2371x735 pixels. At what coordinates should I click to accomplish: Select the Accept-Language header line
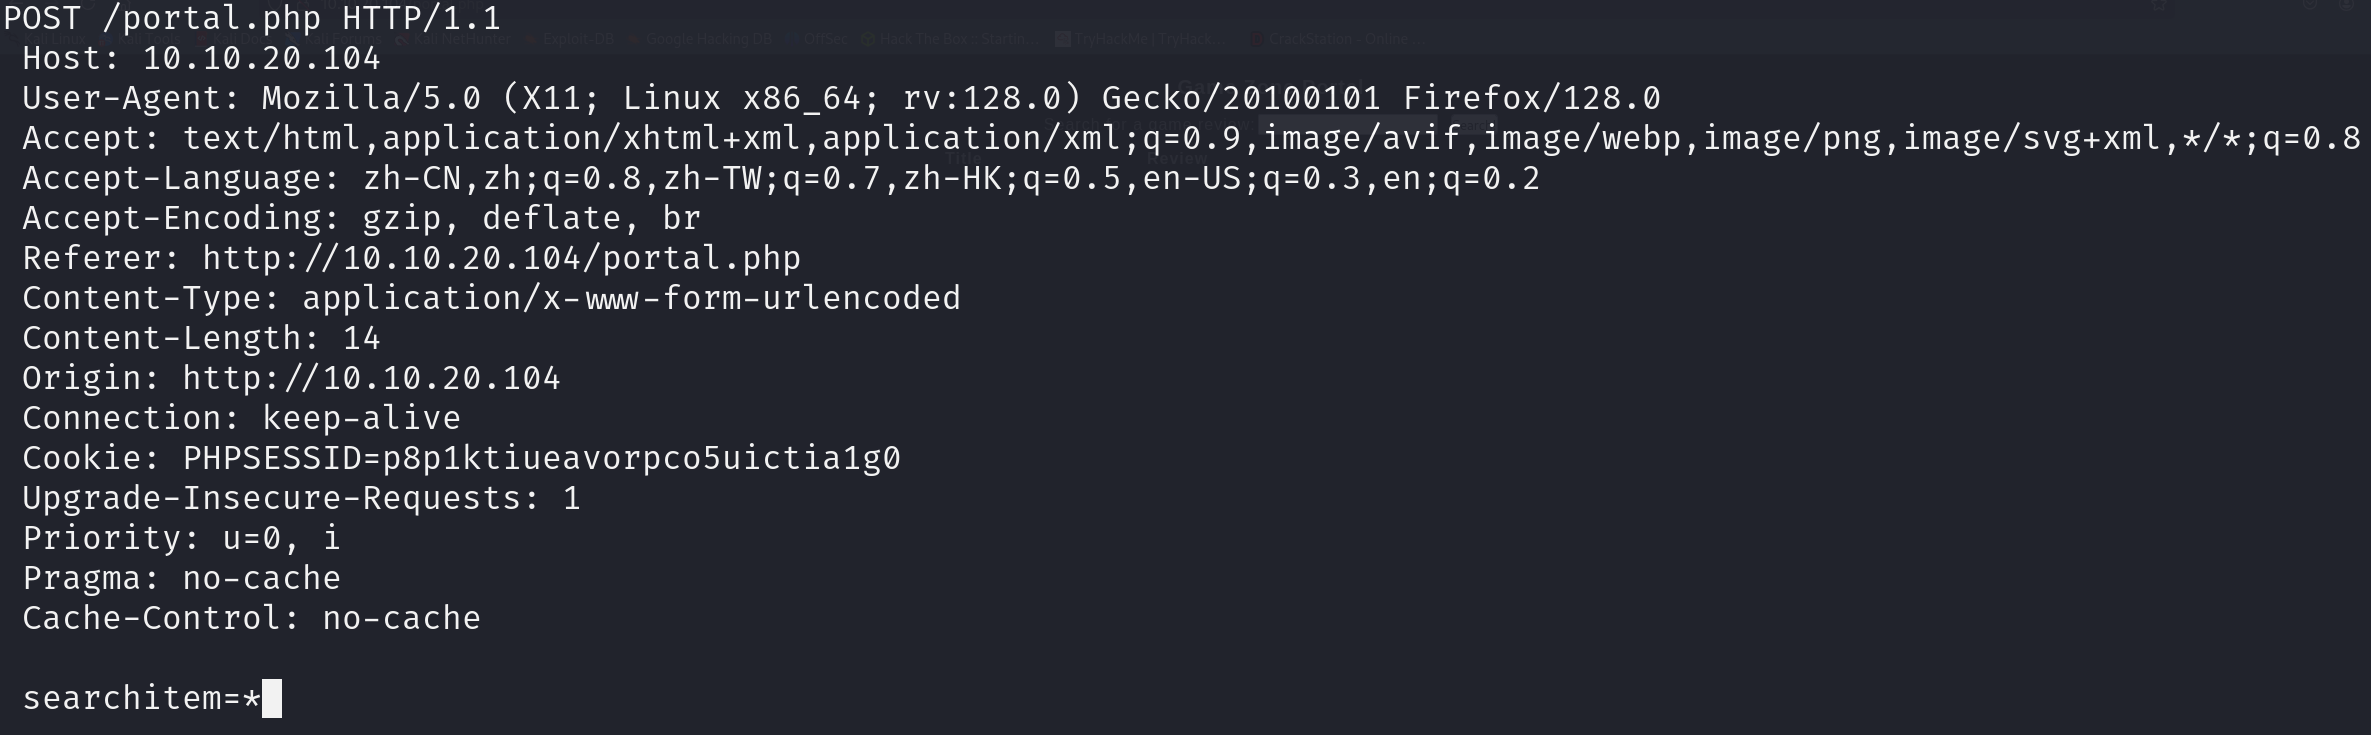[x=781, y=179]
